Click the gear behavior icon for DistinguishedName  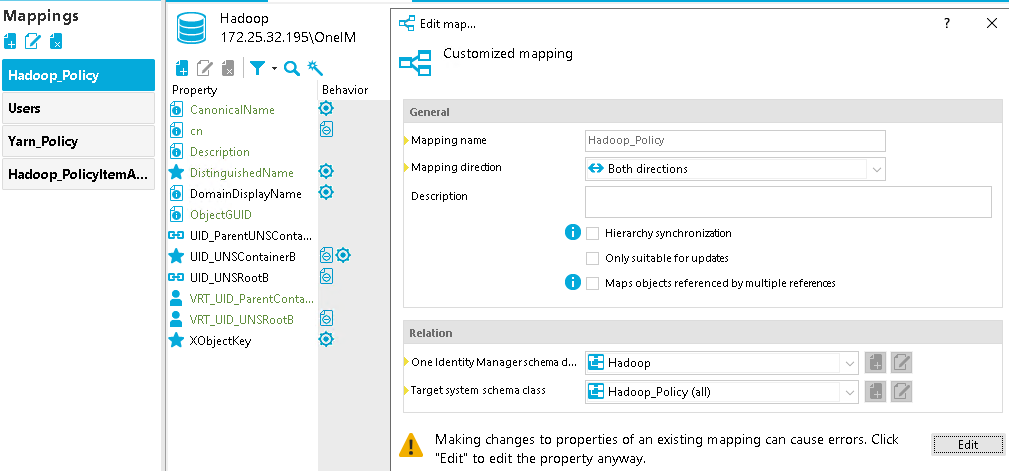[x=326, y=171]
